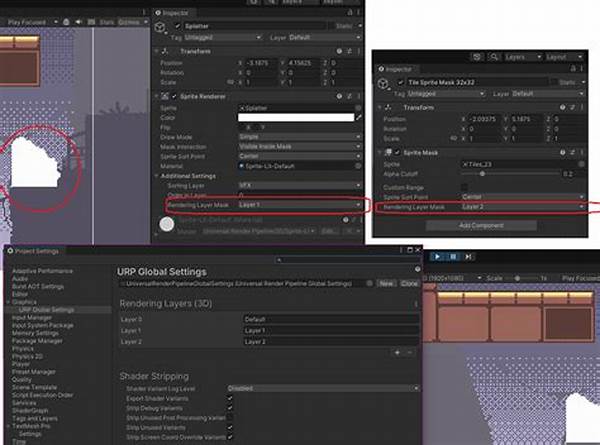The width and height of the screenshot is (600, 445).
Task: Add a rendering layer with plus icon
Action: click(x=397, y=352)
